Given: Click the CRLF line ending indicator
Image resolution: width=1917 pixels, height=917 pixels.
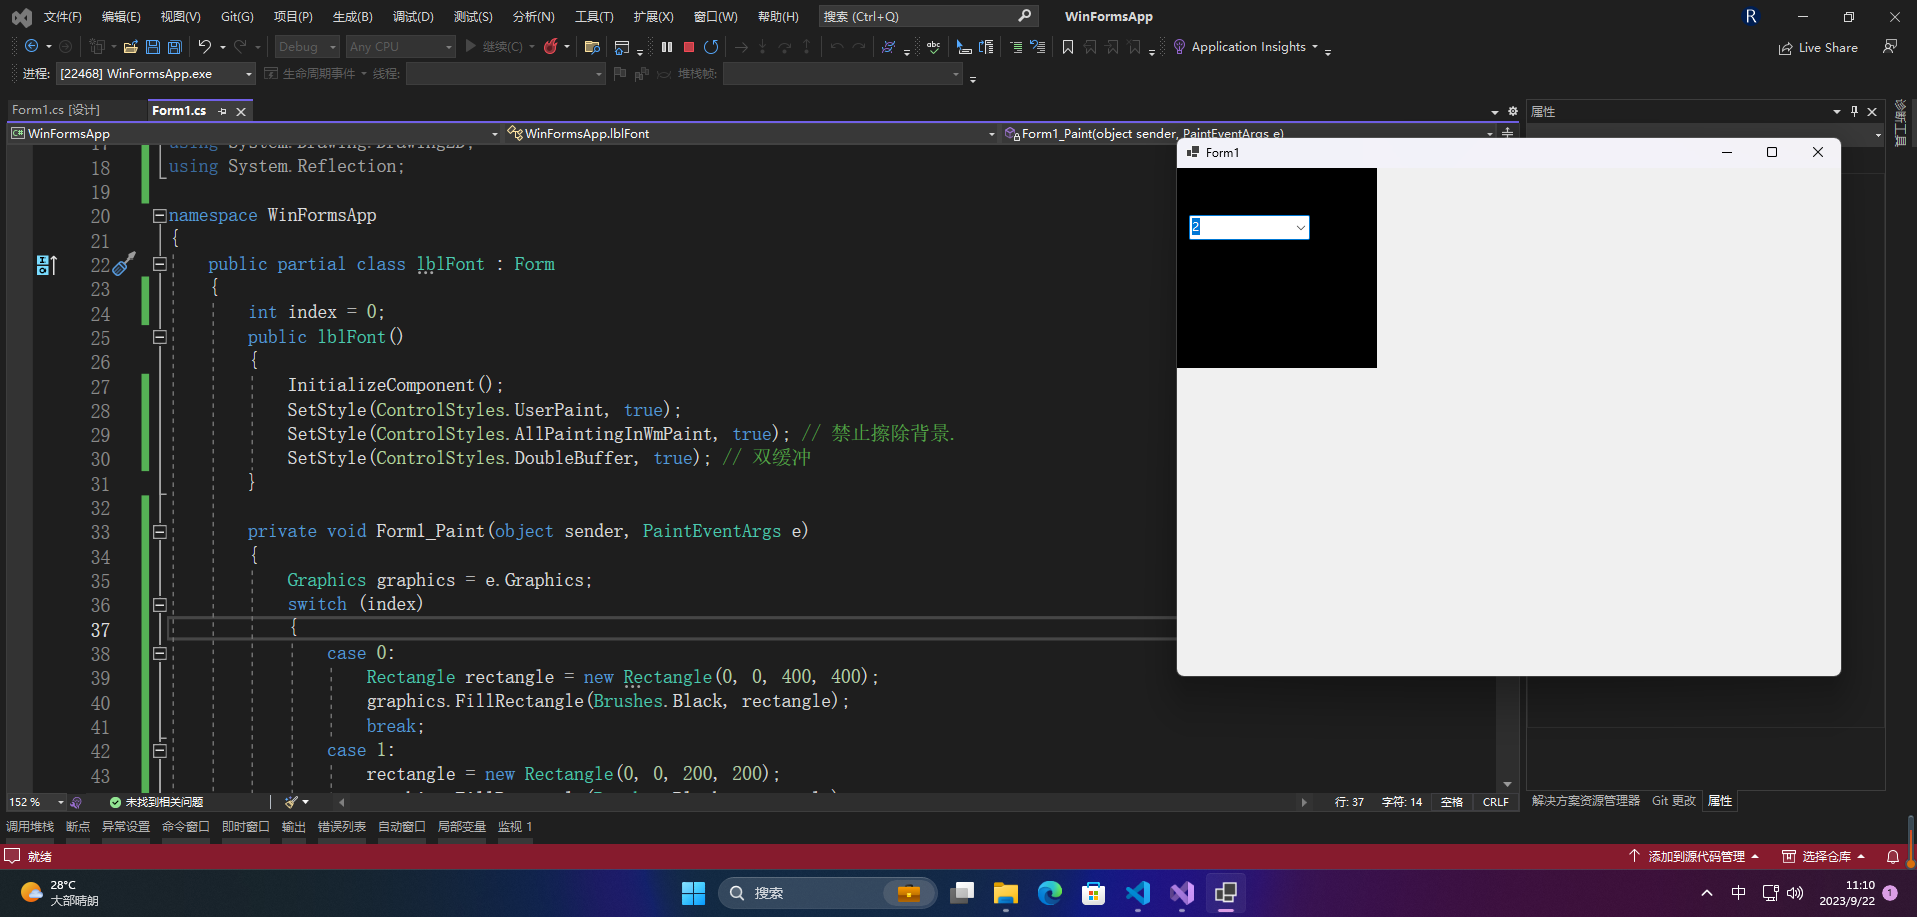Looking at the screenshot, I should (1495, 802).
